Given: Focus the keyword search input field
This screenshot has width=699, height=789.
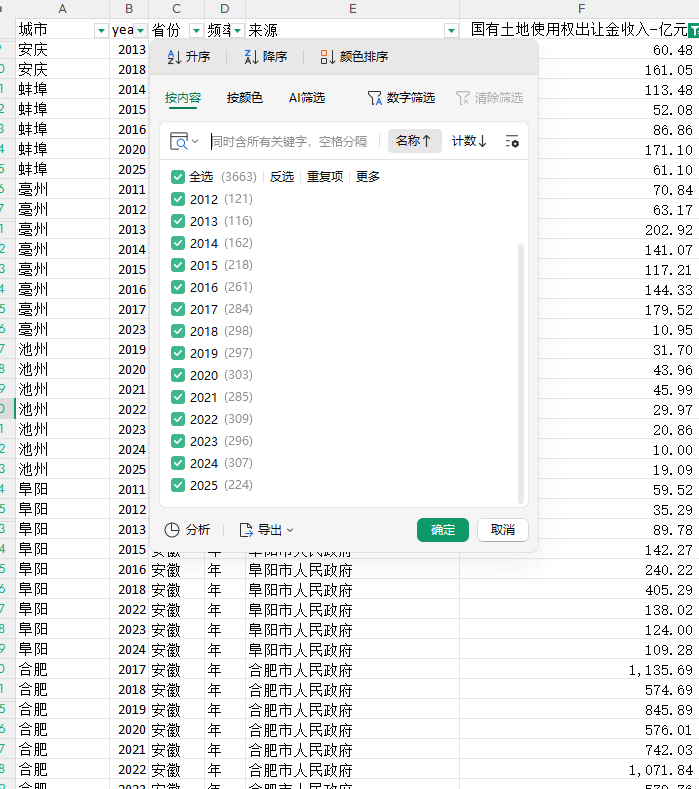Looking at the screenshot, I should click(289, 141).
